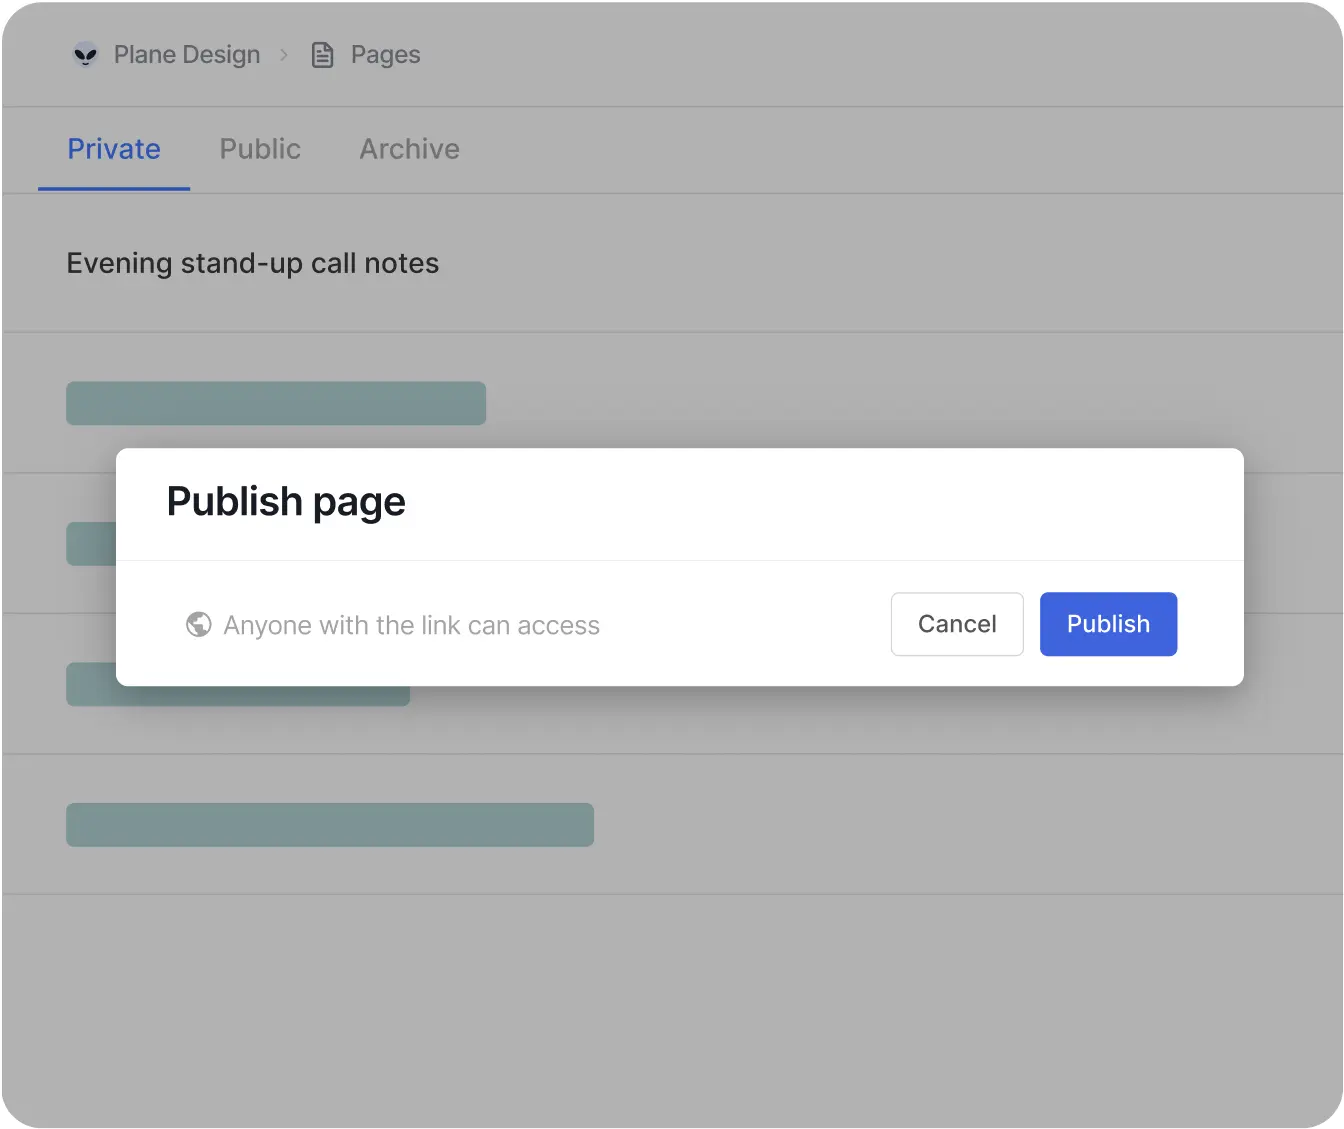Select the longest placeholder bar in the last row
This screenshot has width=1344, height=1129.
[330, 825]
